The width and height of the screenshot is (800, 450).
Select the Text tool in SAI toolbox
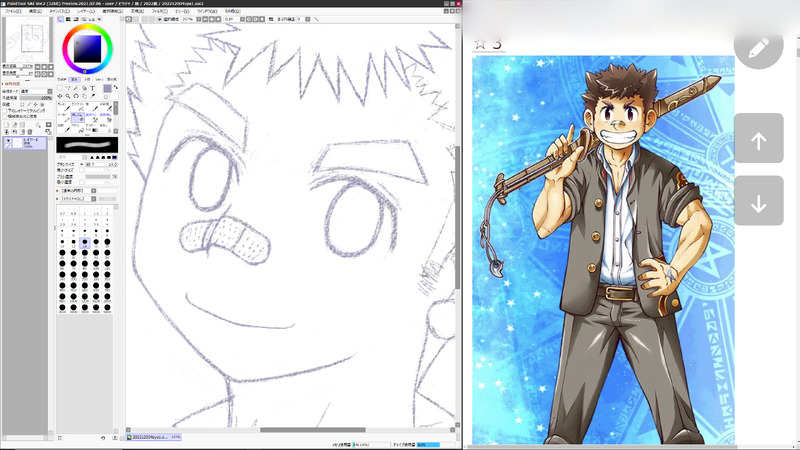[x=92, y=88]
